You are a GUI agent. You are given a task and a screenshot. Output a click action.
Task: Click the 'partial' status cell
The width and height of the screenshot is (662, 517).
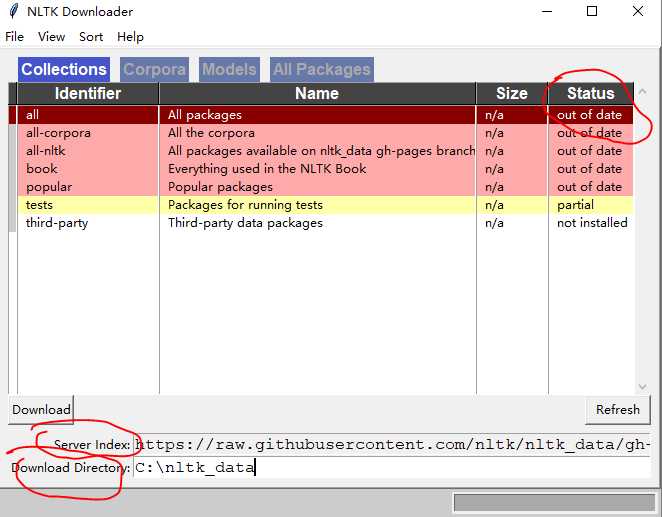[x=591, y=205]
